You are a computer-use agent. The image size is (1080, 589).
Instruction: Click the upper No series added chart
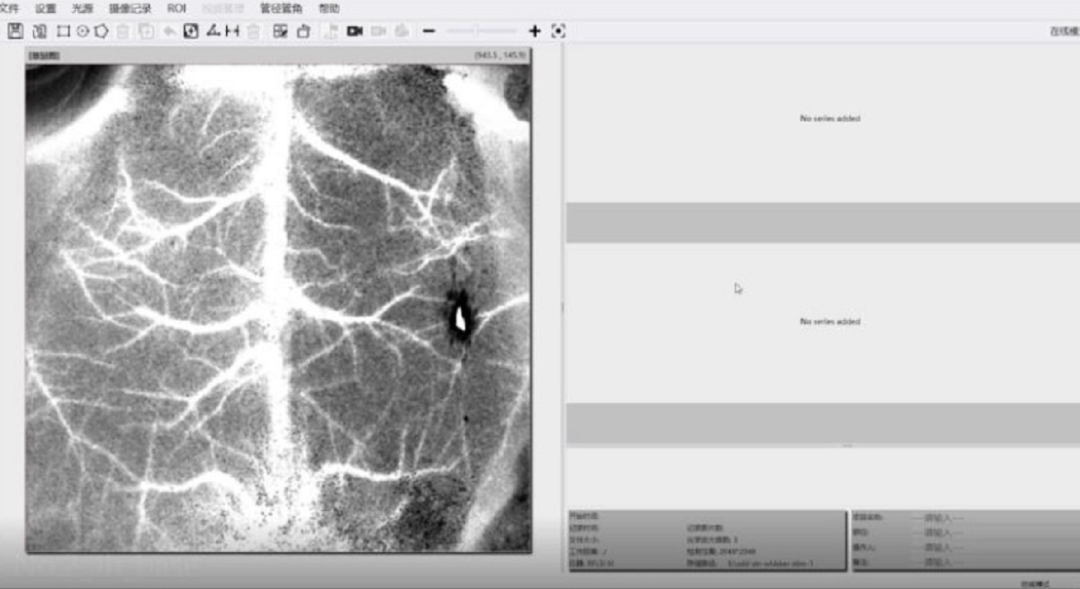point(823,123)
